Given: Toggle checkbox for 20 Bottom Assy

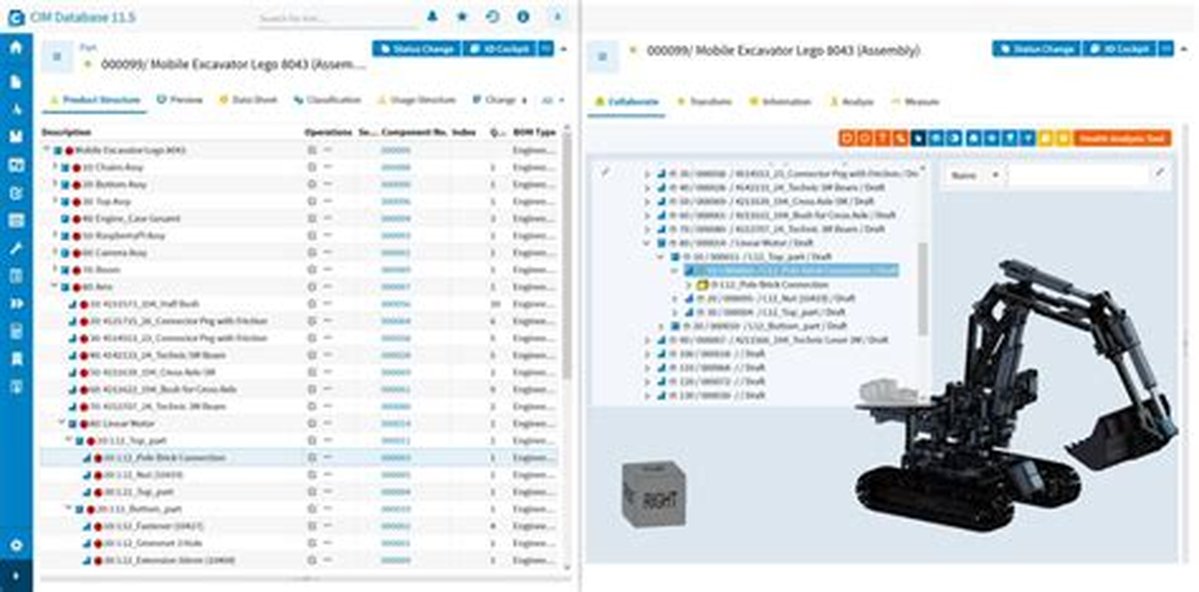Looking at the screenshot, I should coord(66,184).
